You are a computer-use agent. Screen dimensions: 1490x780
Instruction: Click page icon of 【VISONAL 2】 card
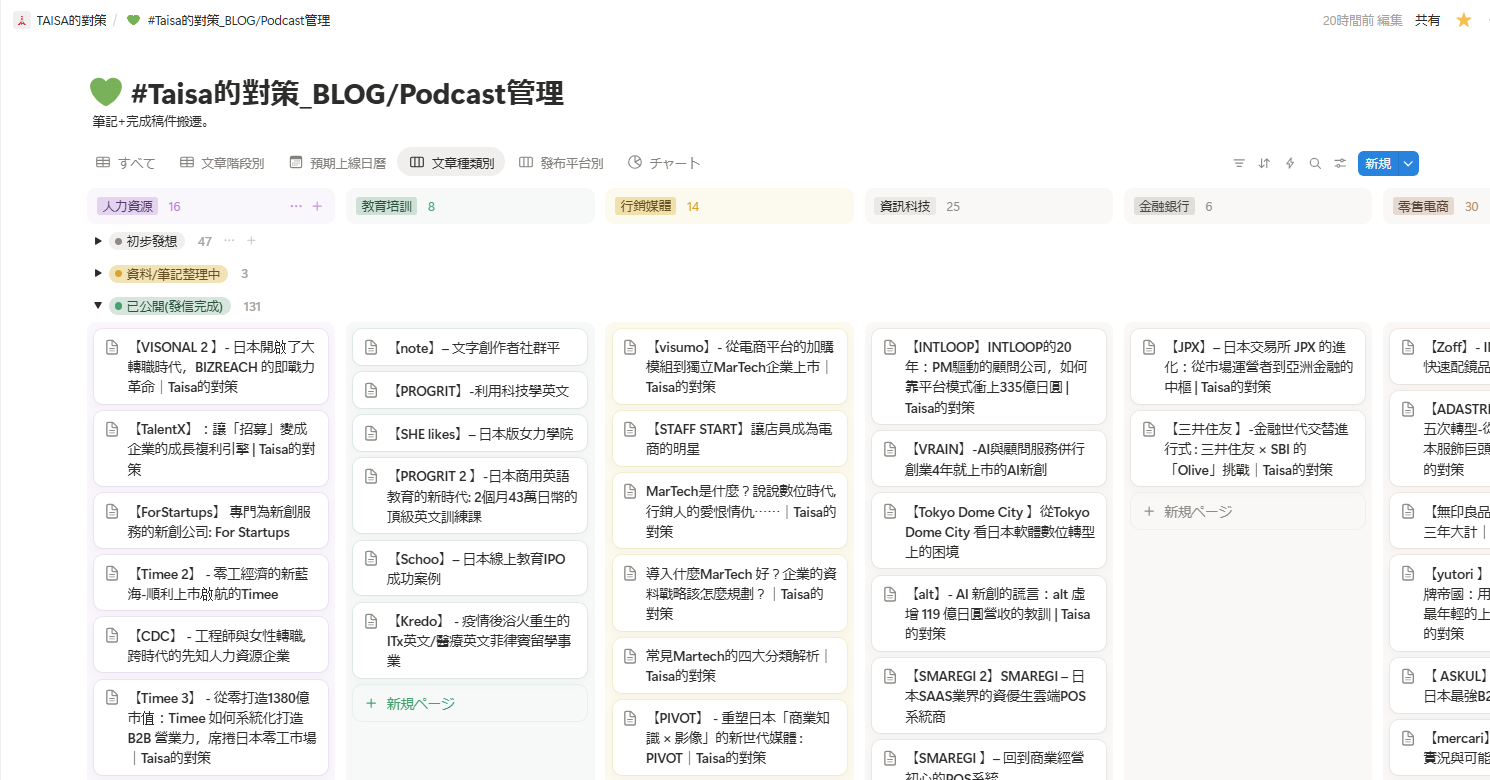pyautogui.click(x=113, y=347)
